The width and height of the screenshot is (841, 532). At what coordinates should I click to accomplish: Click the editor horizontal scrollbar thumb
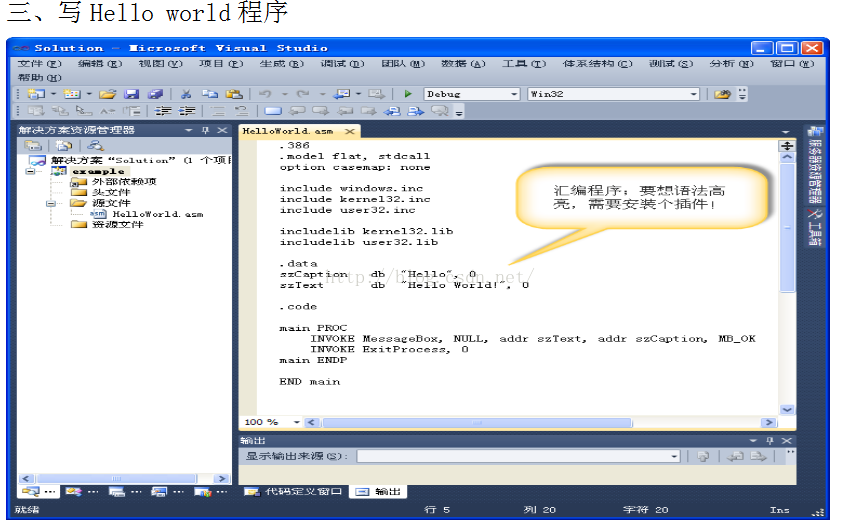[x=477, y=423]
